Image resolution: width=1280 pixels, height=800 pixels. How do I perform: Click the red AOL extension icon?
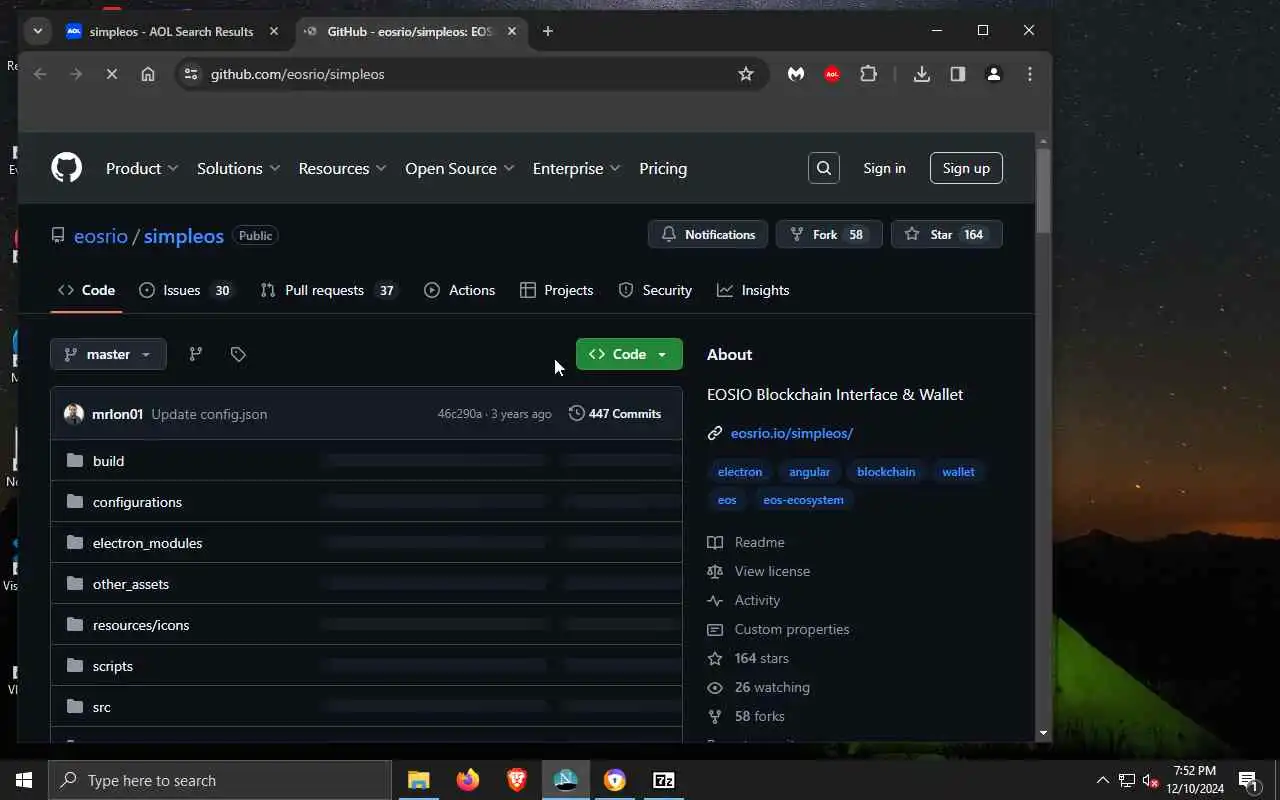click(832, 74)
